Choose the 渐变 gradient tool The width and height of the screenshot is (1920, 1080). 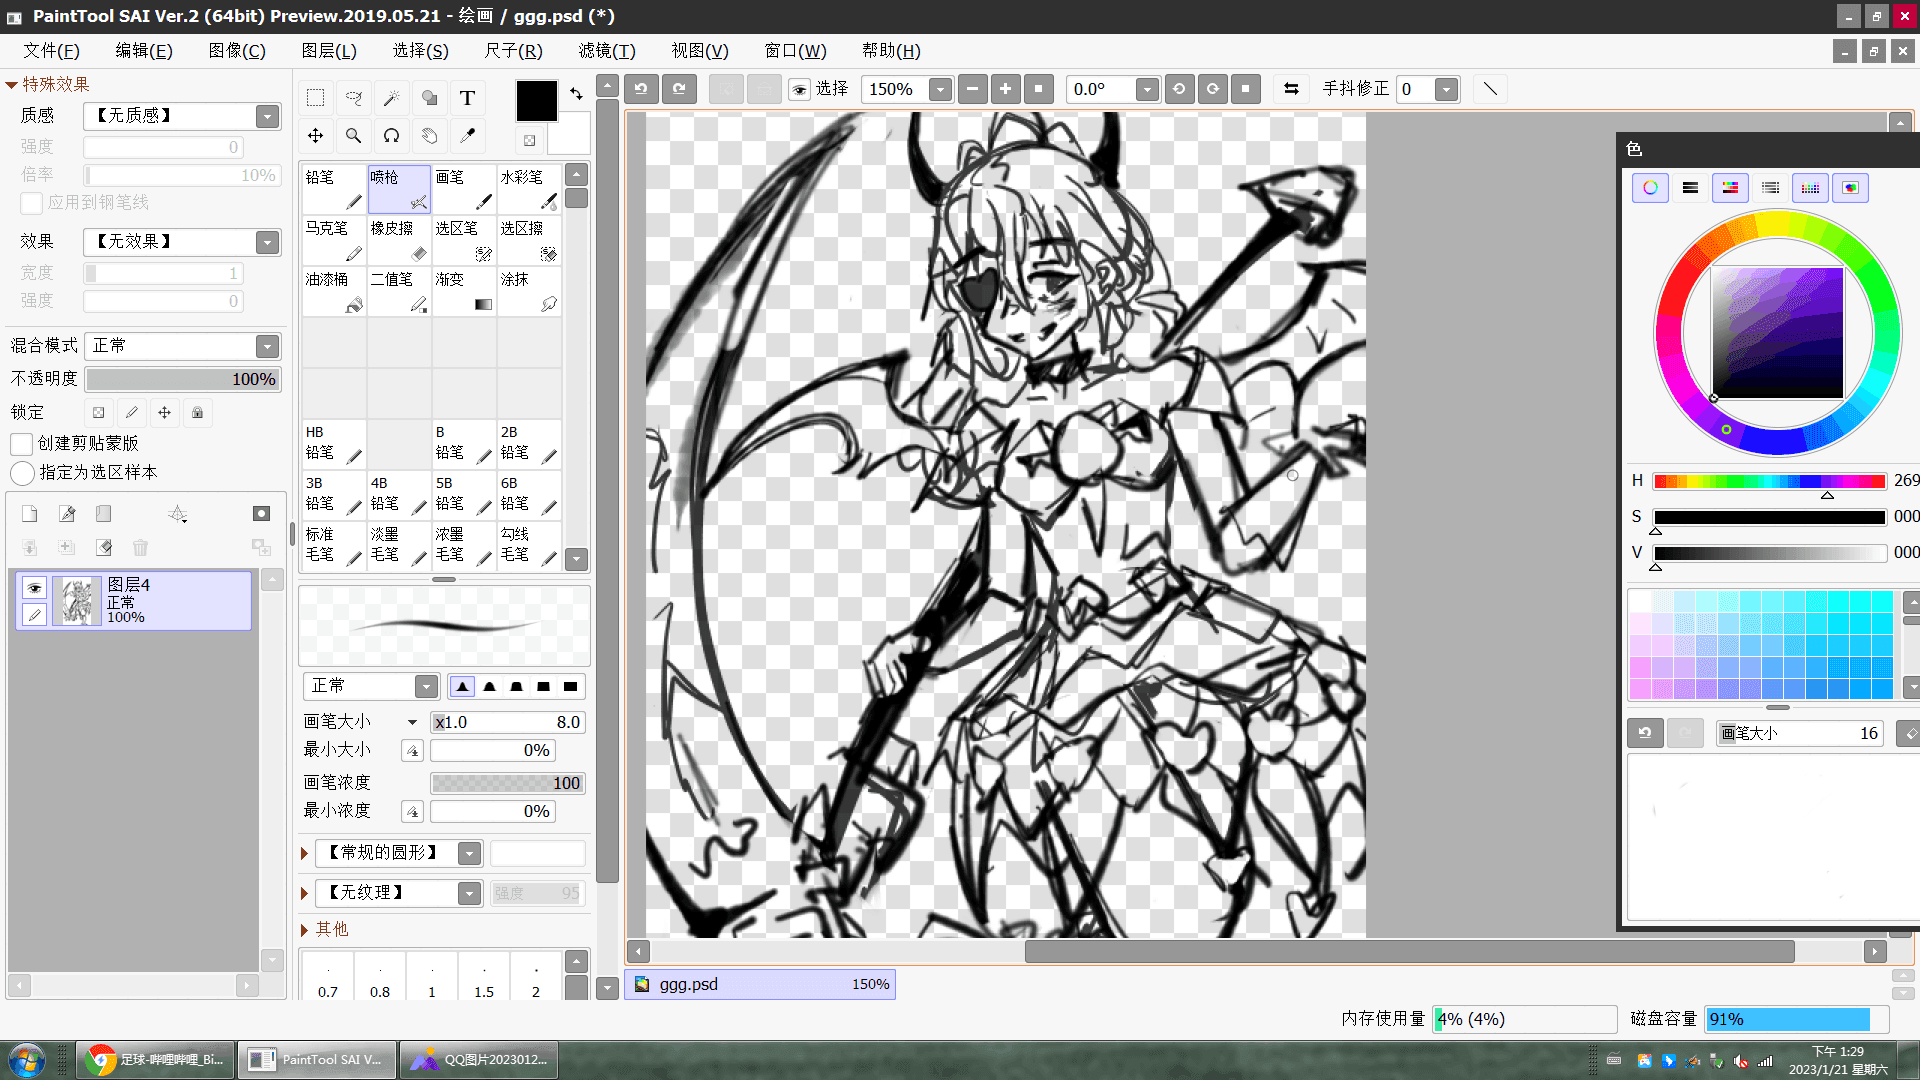[464, 291]
